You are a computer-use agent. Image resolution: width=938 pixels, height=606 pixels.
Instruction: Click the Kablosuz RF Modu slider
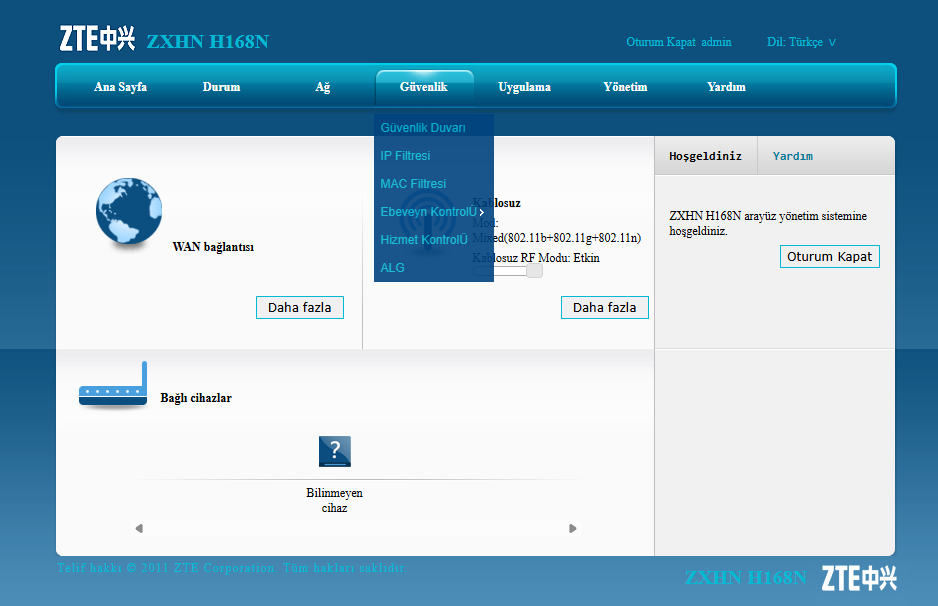click(x=508, y=271)
